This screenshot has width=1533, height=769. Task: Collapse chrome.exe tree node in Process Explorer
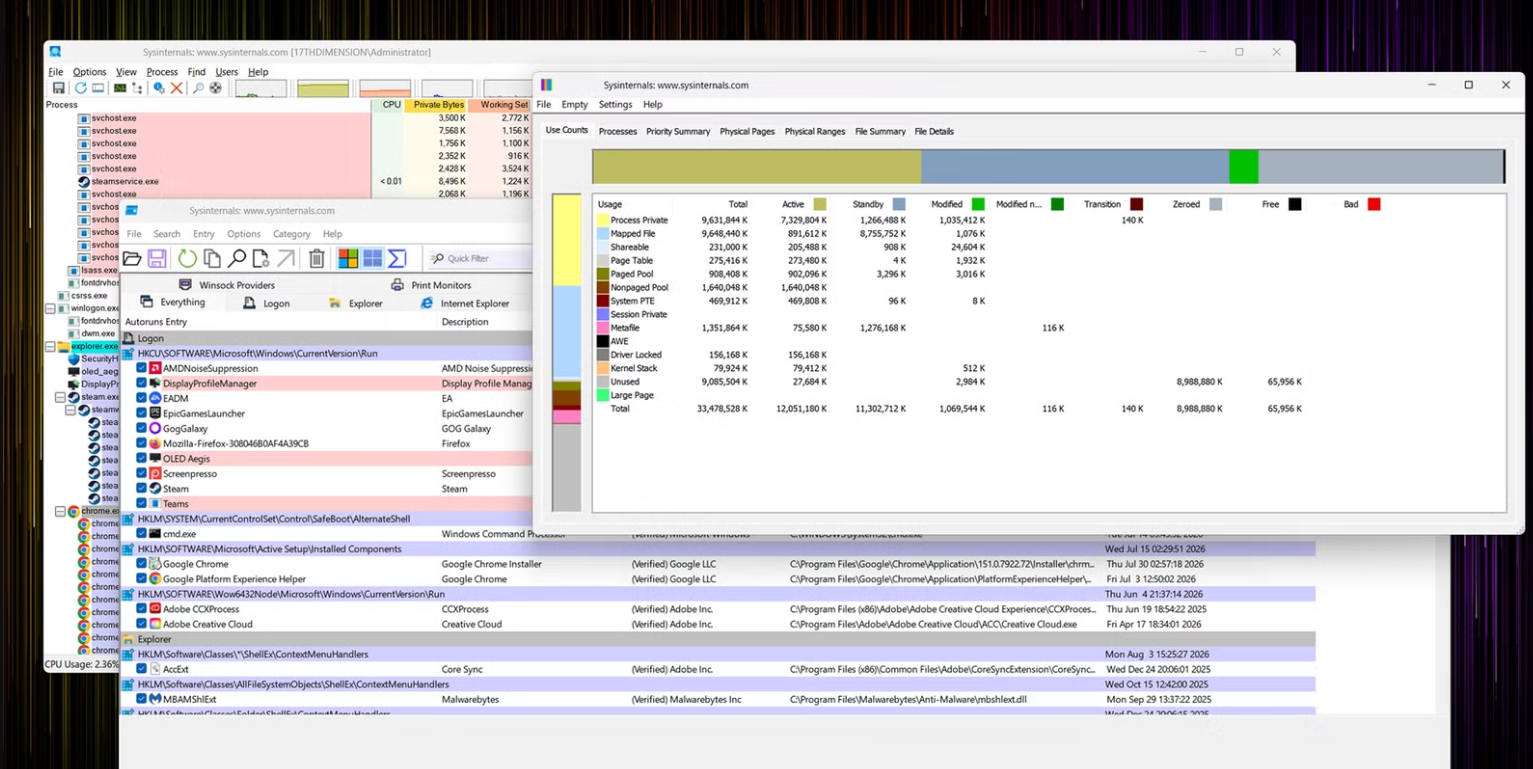tap(60, 511)
